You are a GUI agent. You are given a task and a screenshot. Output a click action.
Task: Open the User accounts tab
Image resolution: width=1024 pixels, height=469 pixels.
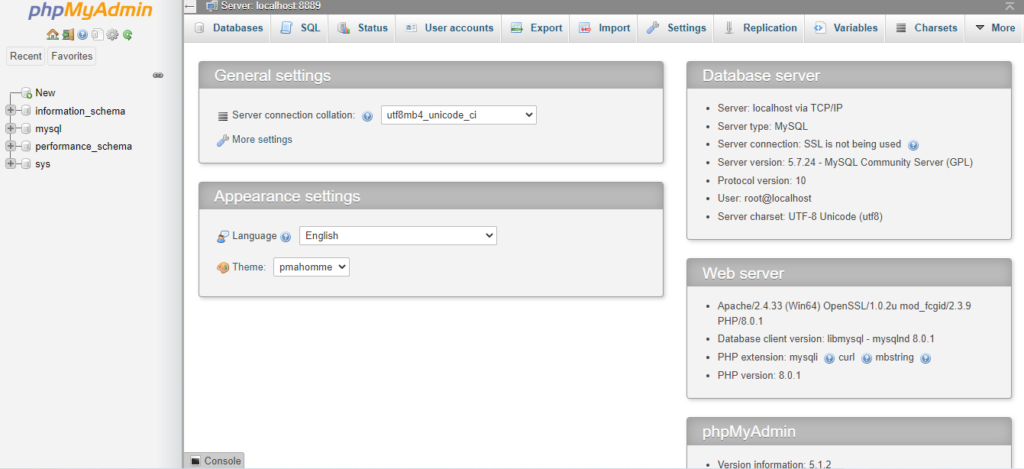coord(450,28)
